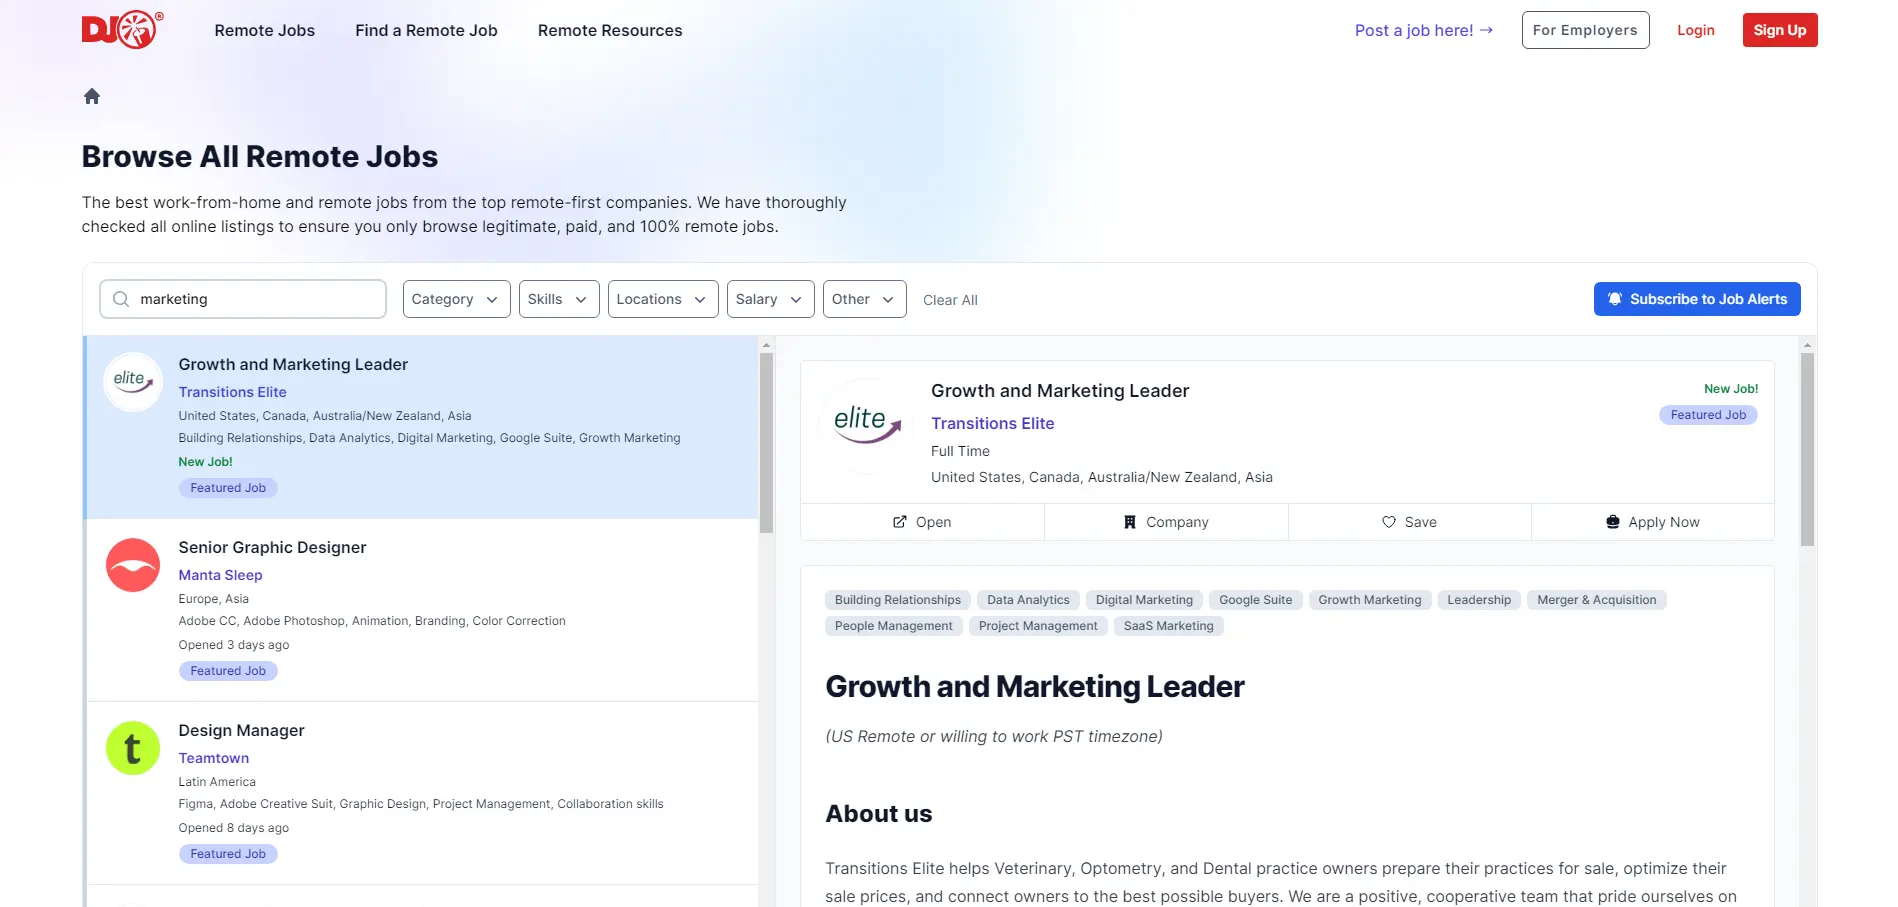The image size is (1898, 907).
Task: Click job detail panel scrollbar thumb
Action: (1807, 449)
